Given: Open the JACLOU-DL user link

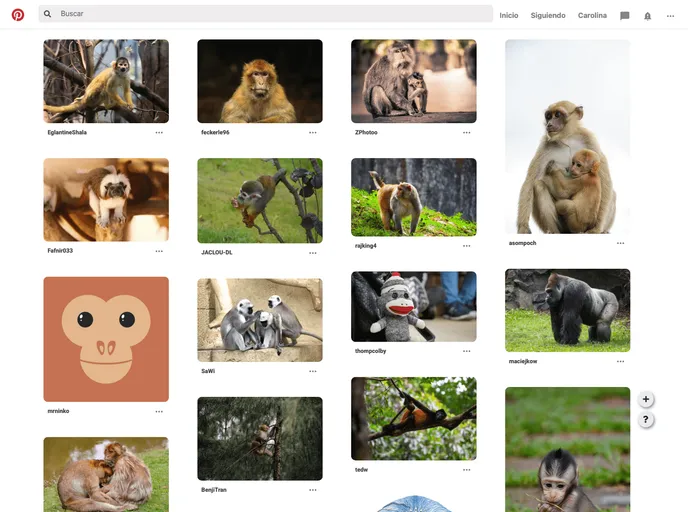Looking at the screenshot, I should click(x=216, y=253).
